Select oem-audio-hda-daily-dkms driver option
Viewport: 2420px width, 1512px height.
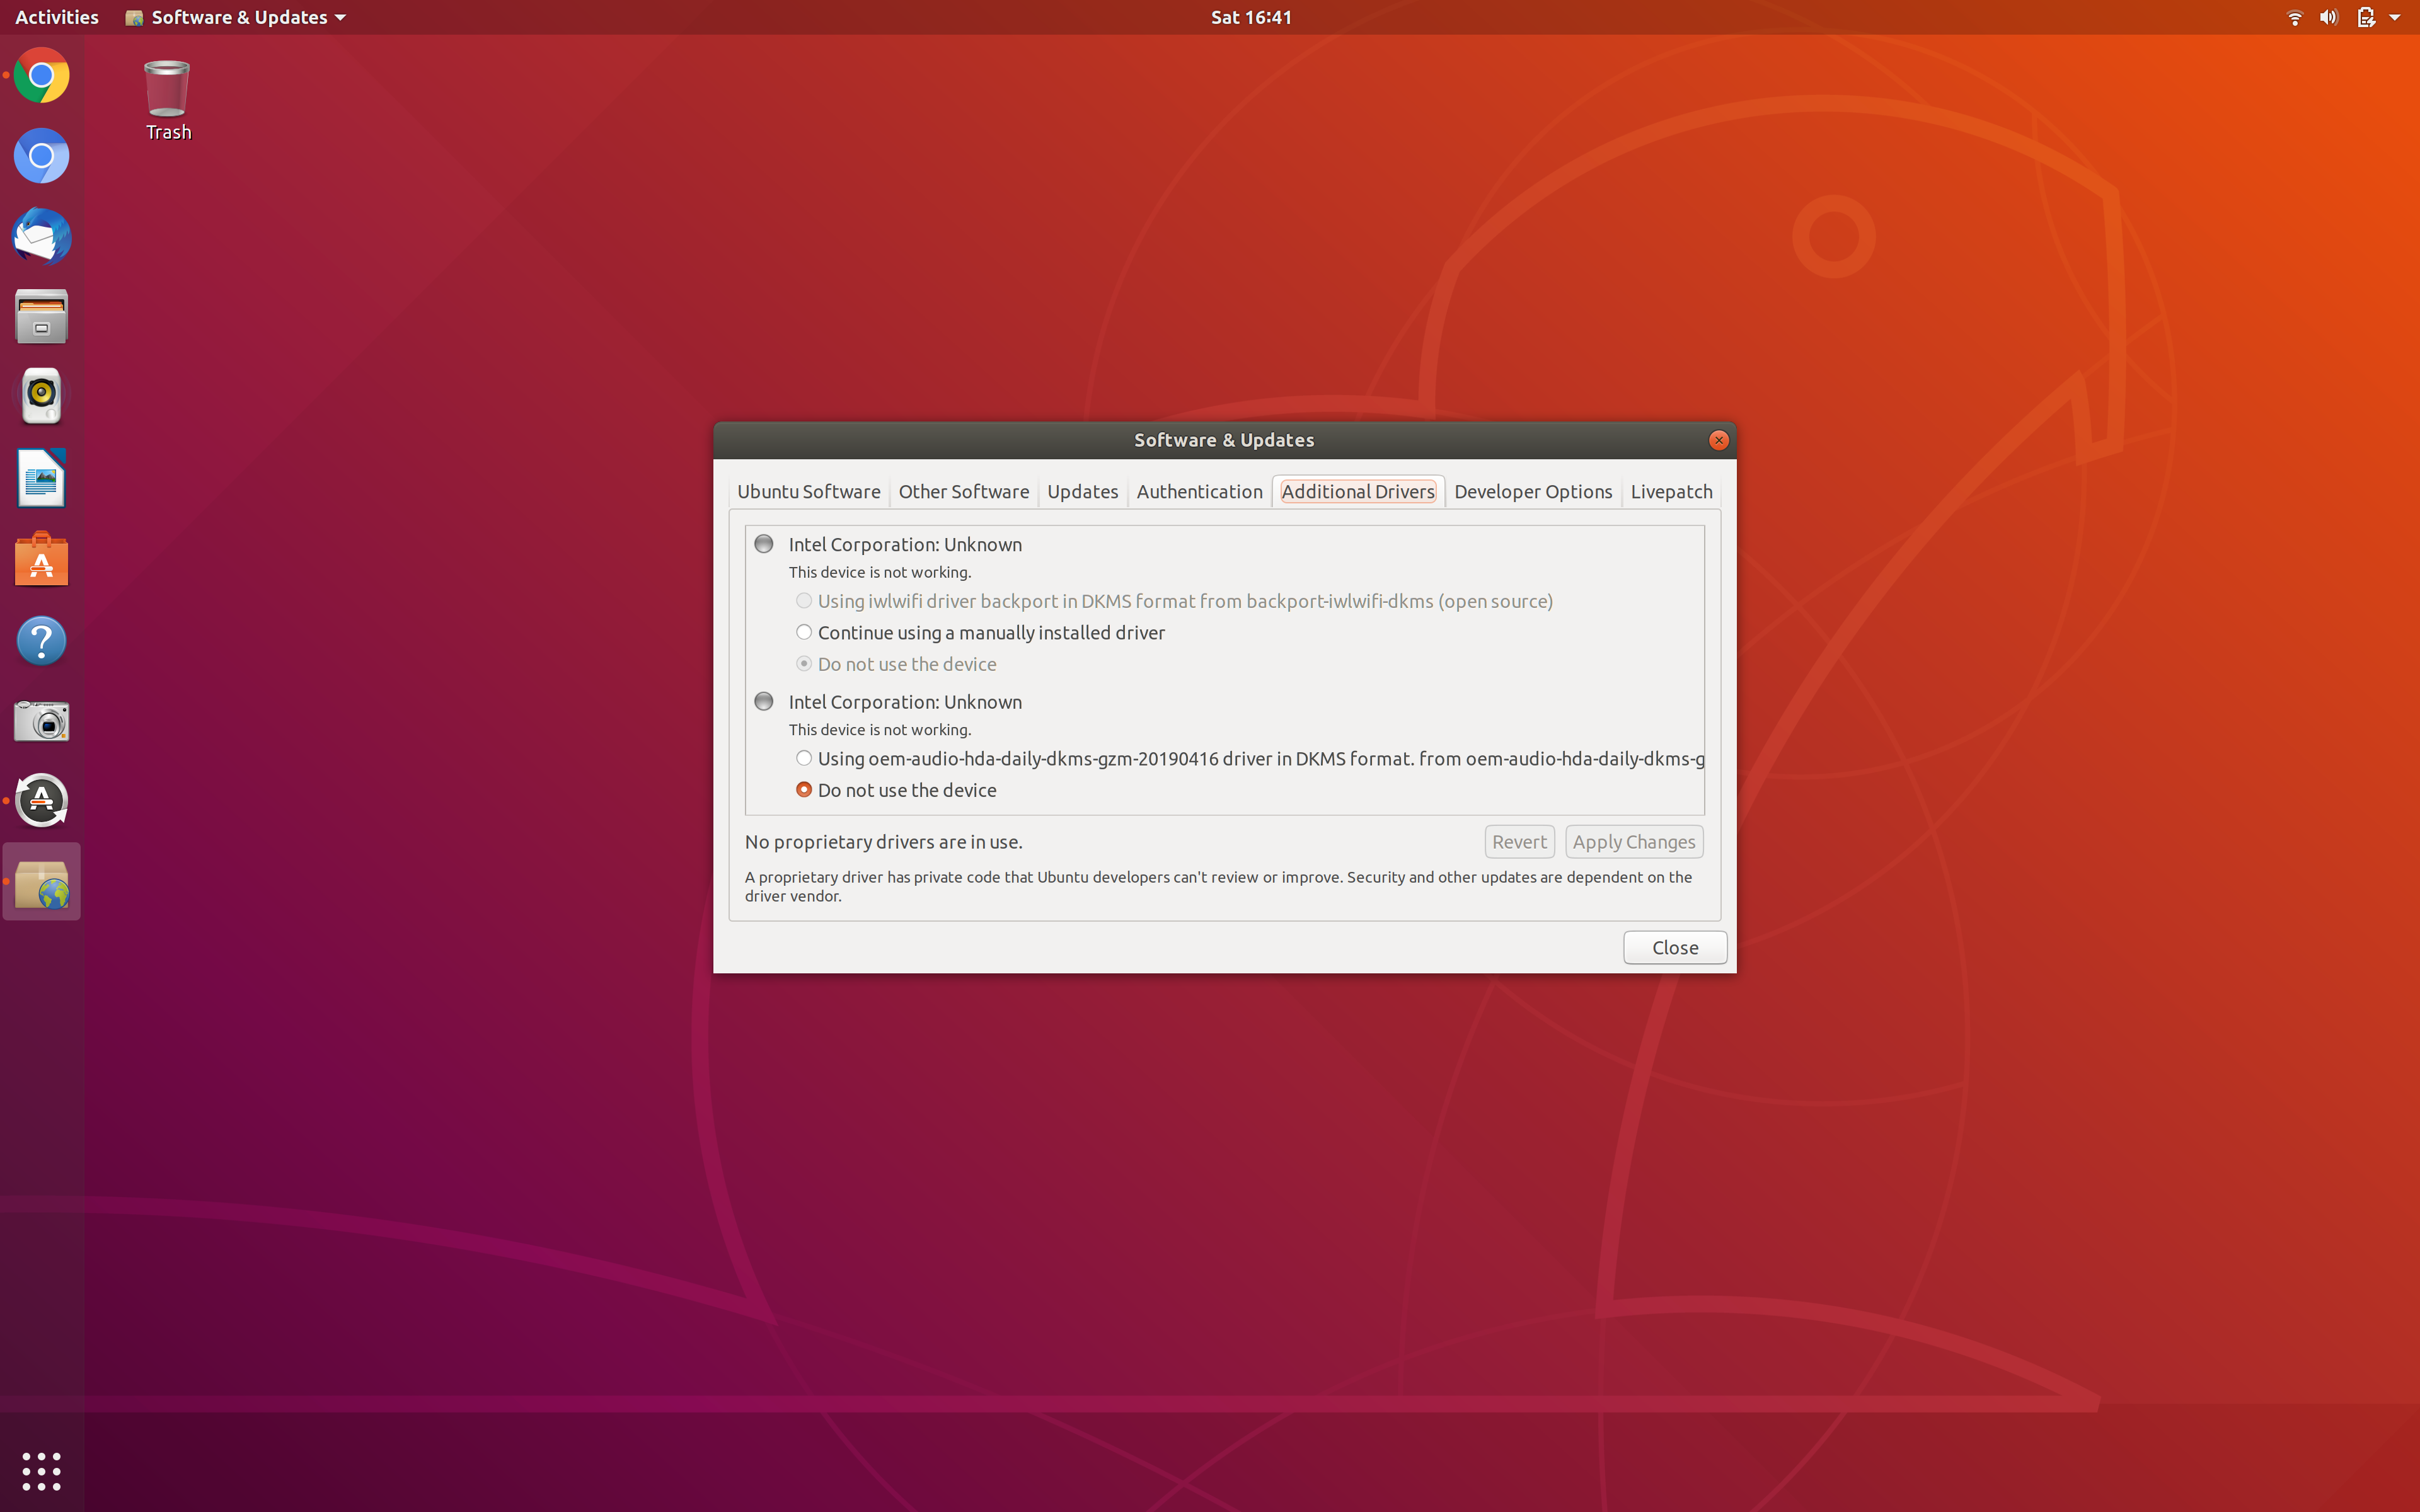804,758
